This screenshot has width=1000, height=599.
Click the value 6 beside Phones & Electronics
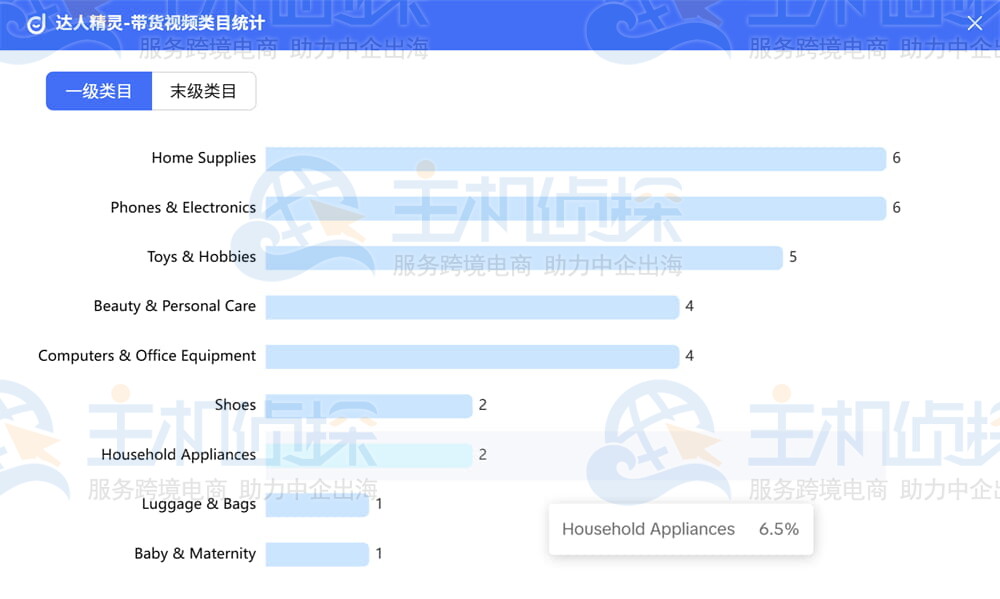point(896,207)
